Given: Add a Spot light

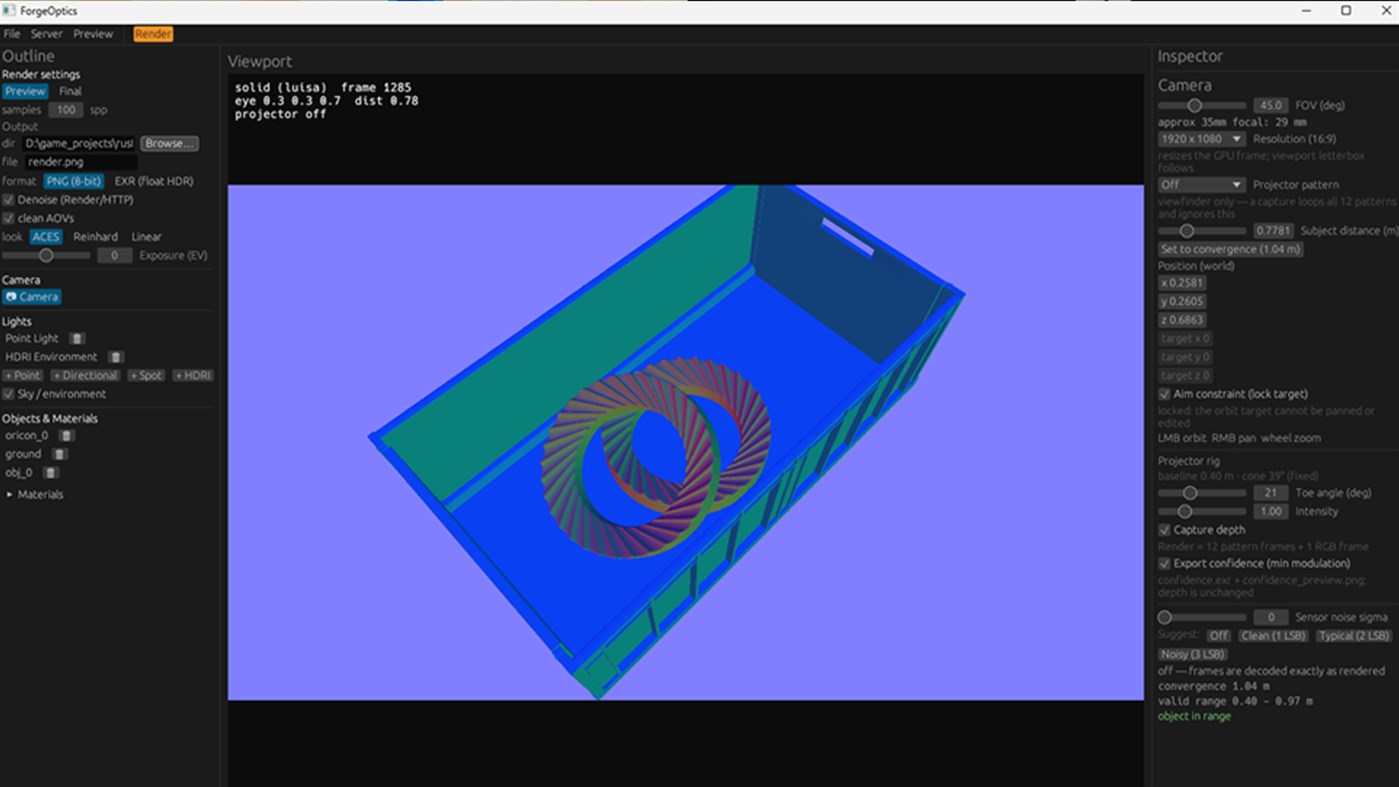Looking at the screenshot, I should [146, 376].
